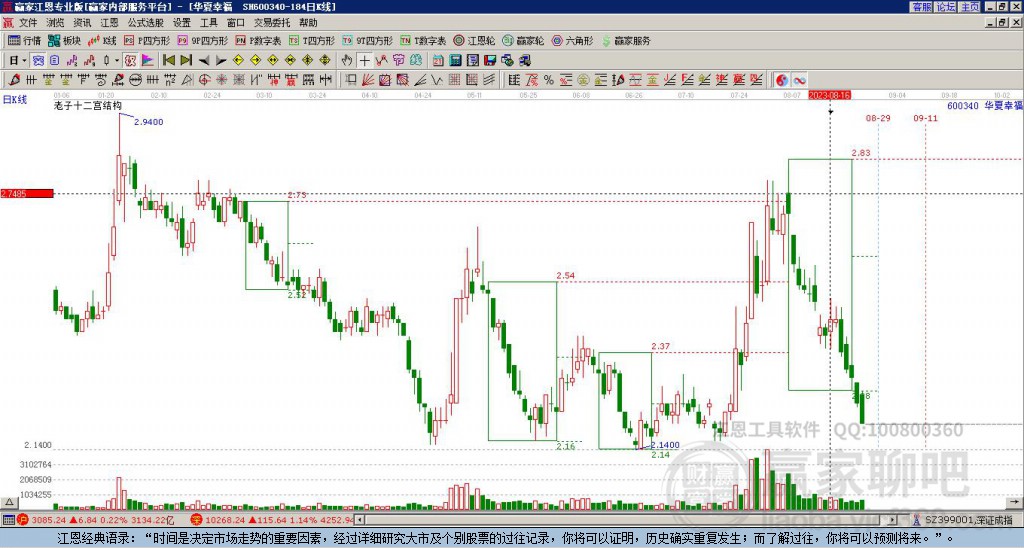Open the 交易委托 menu
The height and width of the screenshot is (548, 1024).
click(272, 23)
